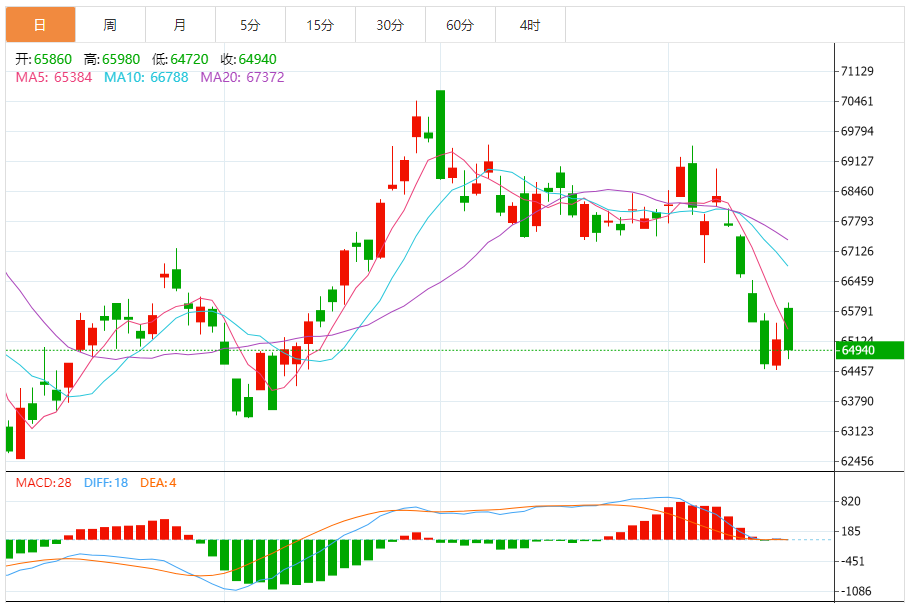
Task: Switch to the 周 weekly tab
Action: tap(110, 25)
